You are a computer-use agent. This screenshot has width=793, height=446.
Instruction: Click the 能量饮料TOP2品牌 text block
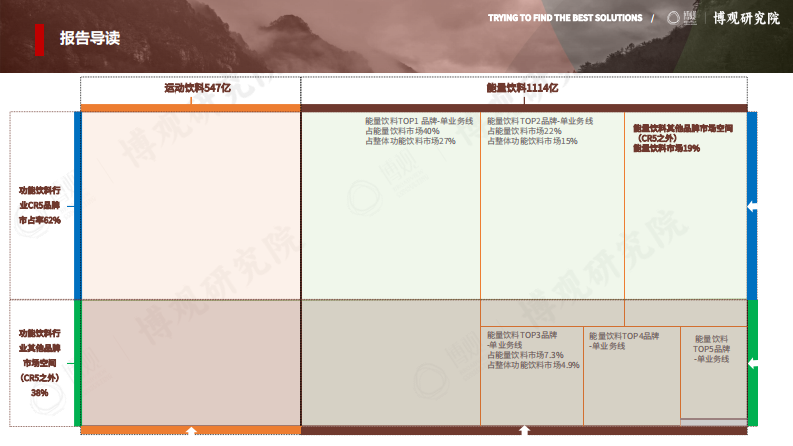[540, 131]
